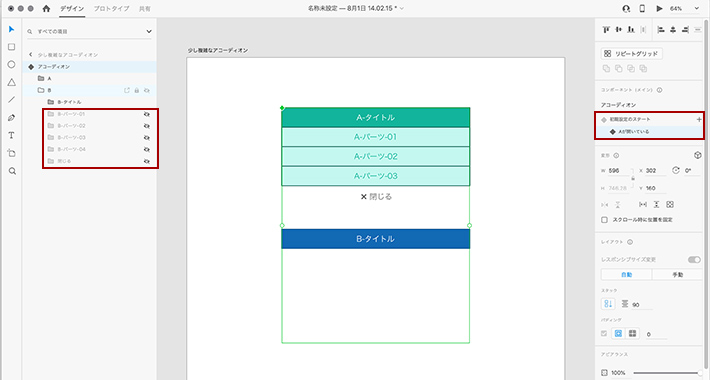Toggle the responsive resize switch
710x380 pixels.
pos(694,260)
